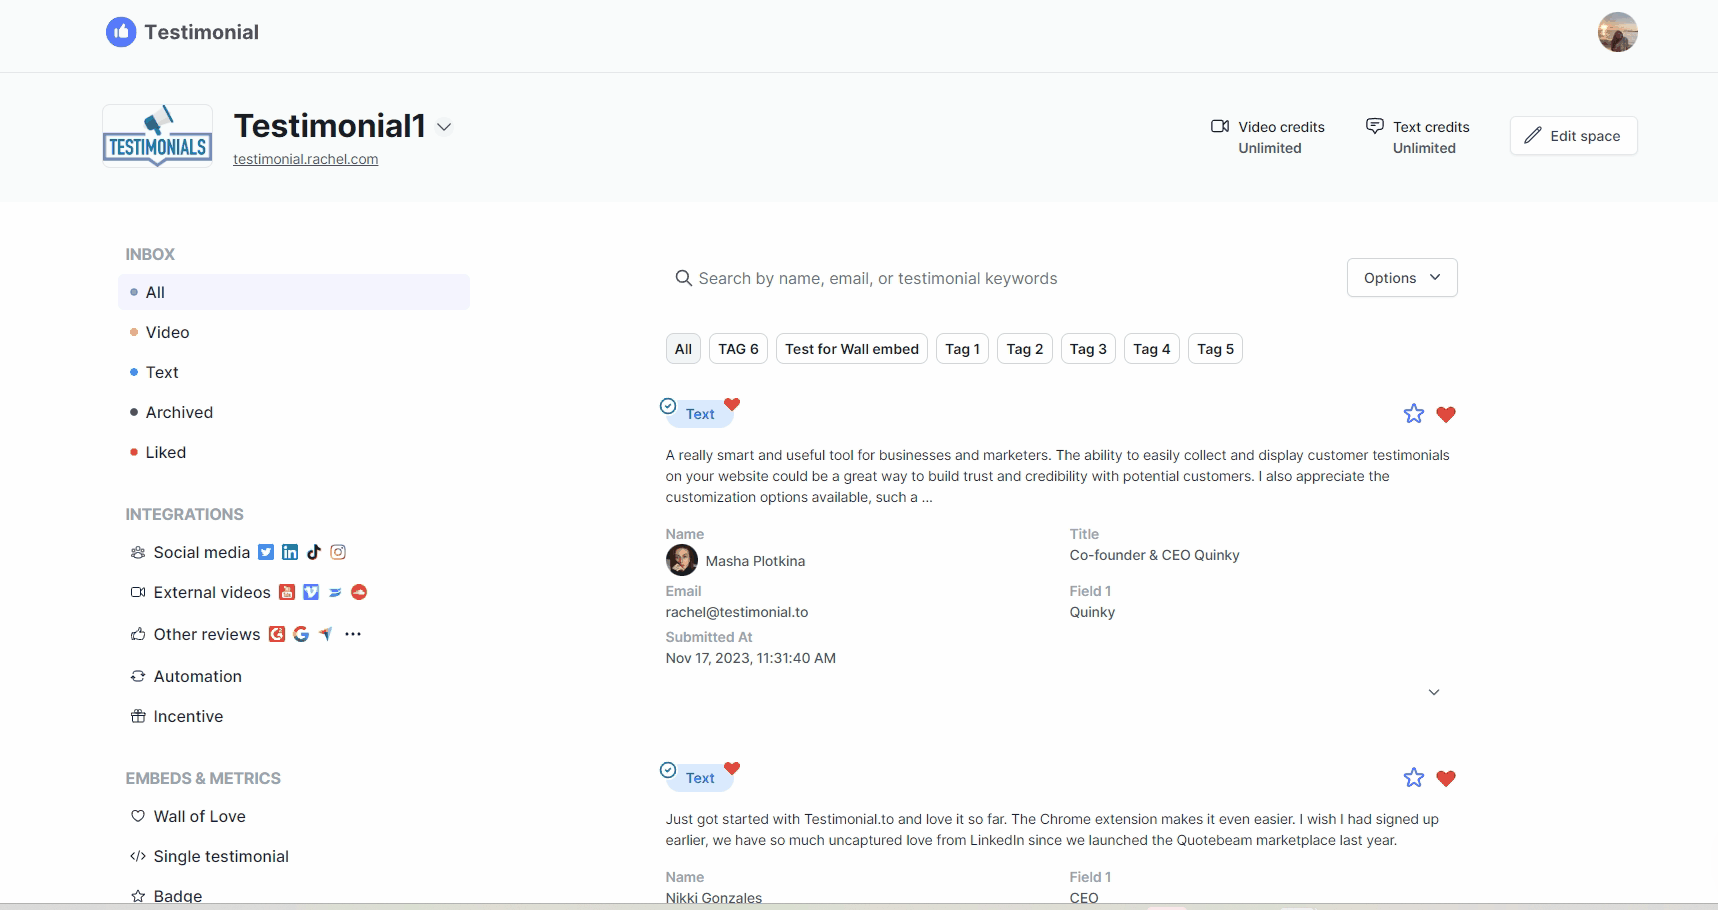Open the Options dropdown
This screenshot has width=1718, height=910.
point(1402,278)
